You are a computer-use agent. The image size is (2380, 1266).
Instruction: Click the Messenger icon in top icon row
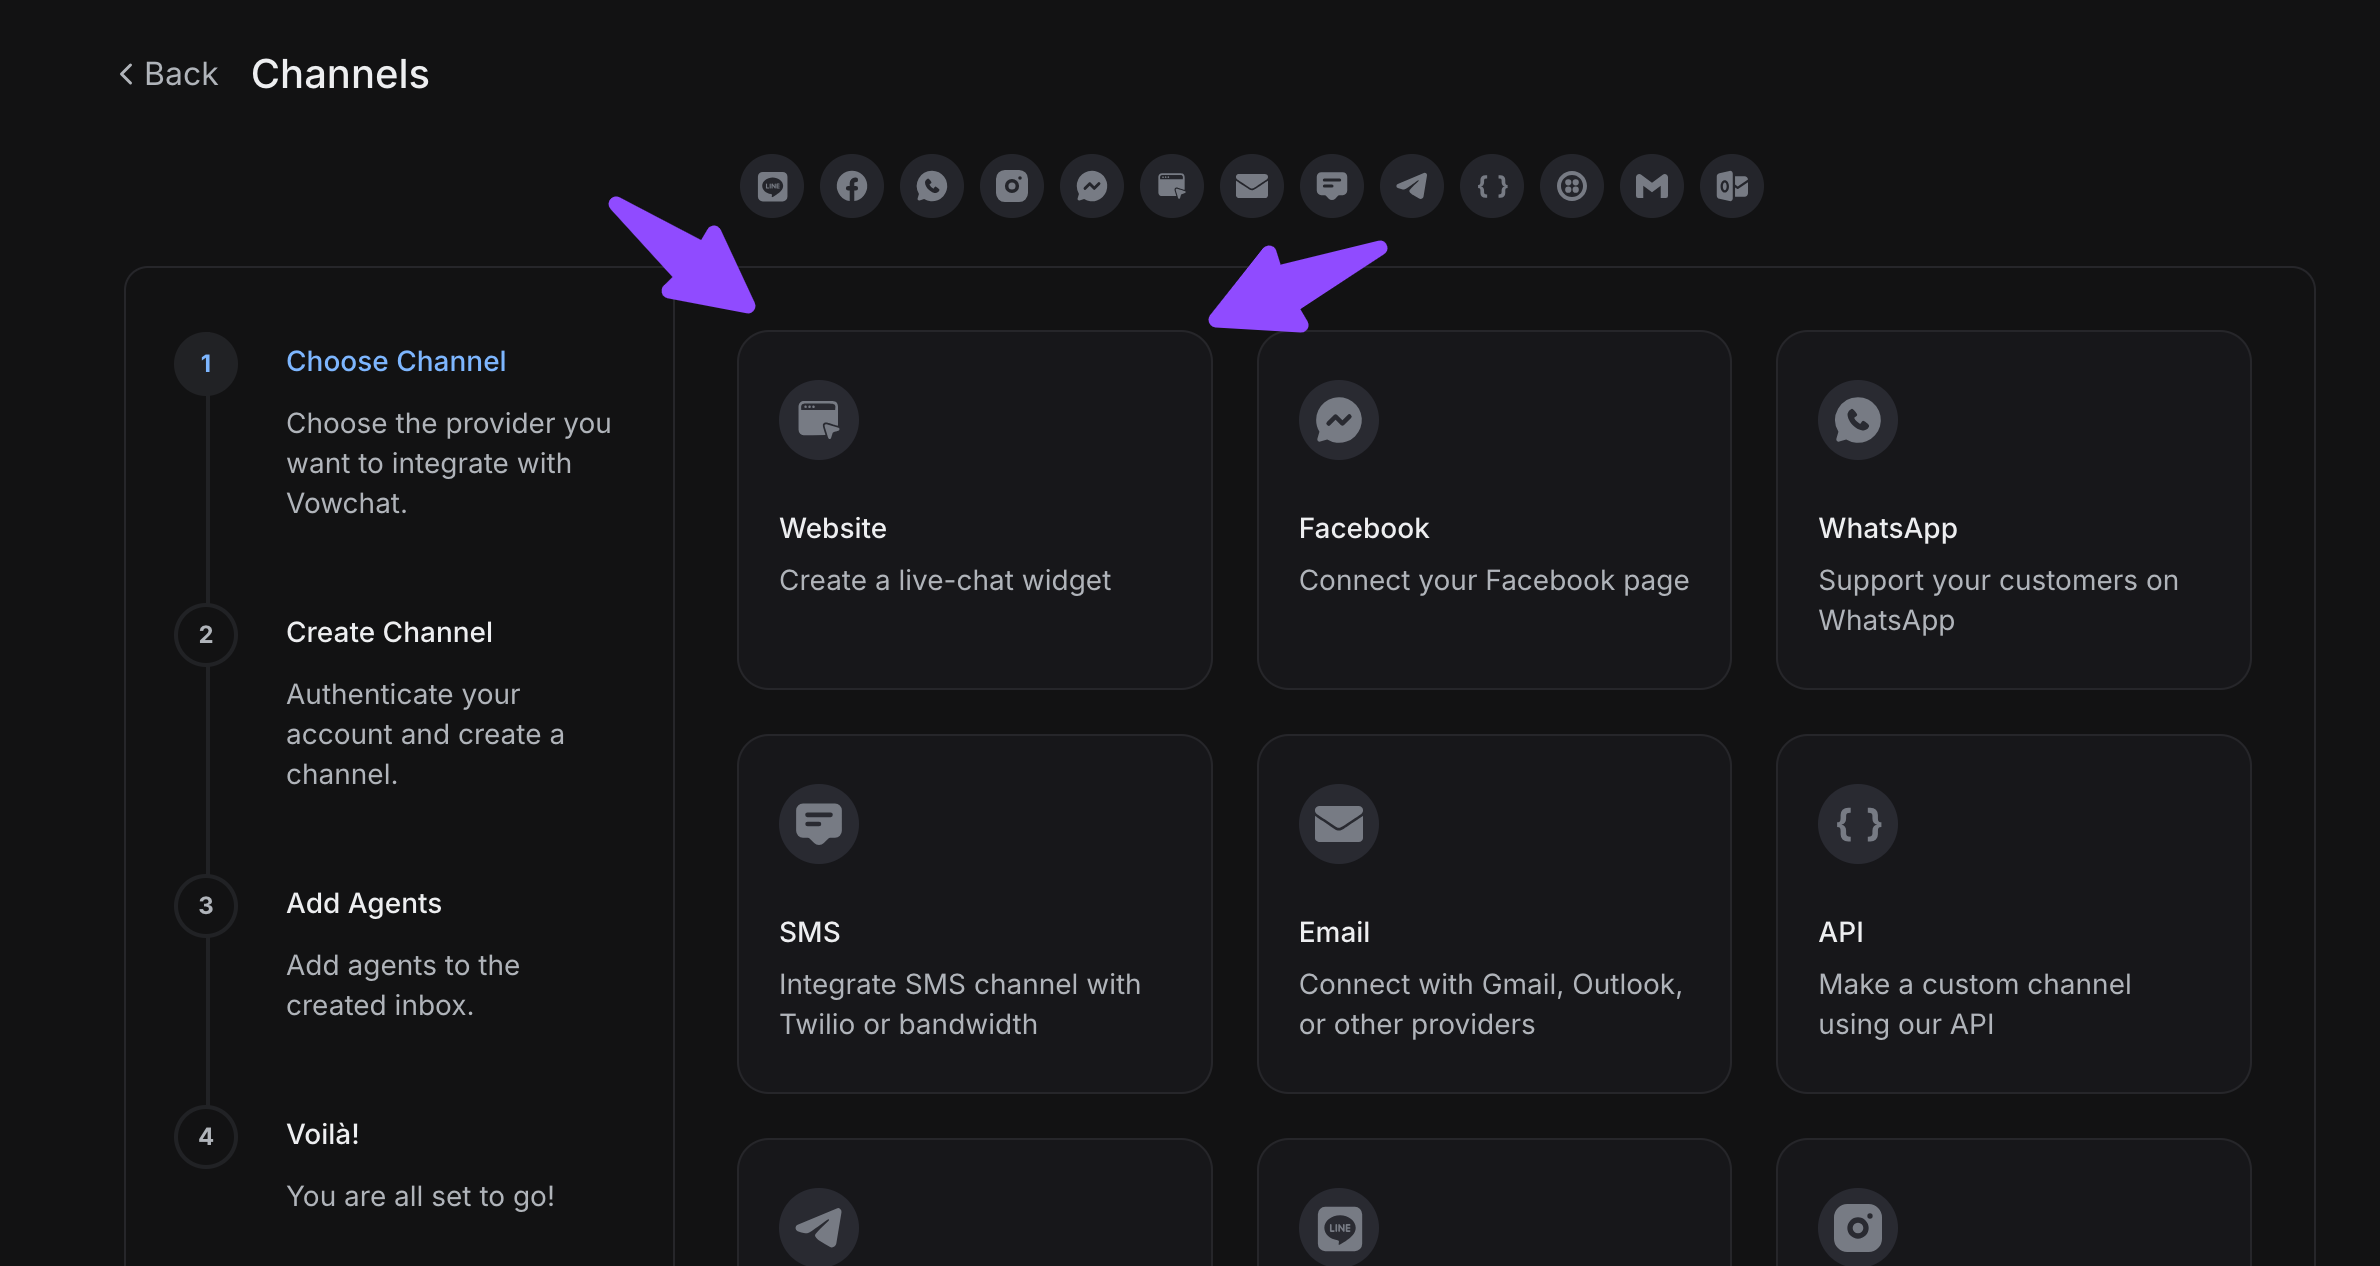point(1092,186)
